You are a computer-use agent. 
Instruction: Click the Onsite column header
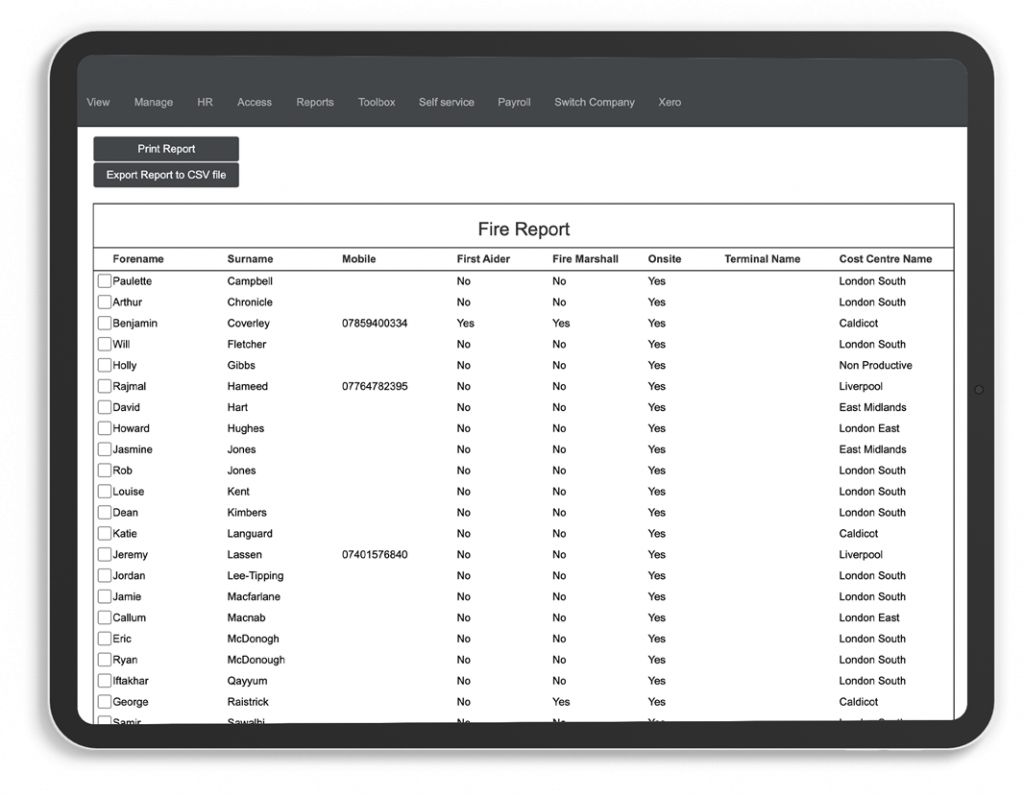coord(664,259)
